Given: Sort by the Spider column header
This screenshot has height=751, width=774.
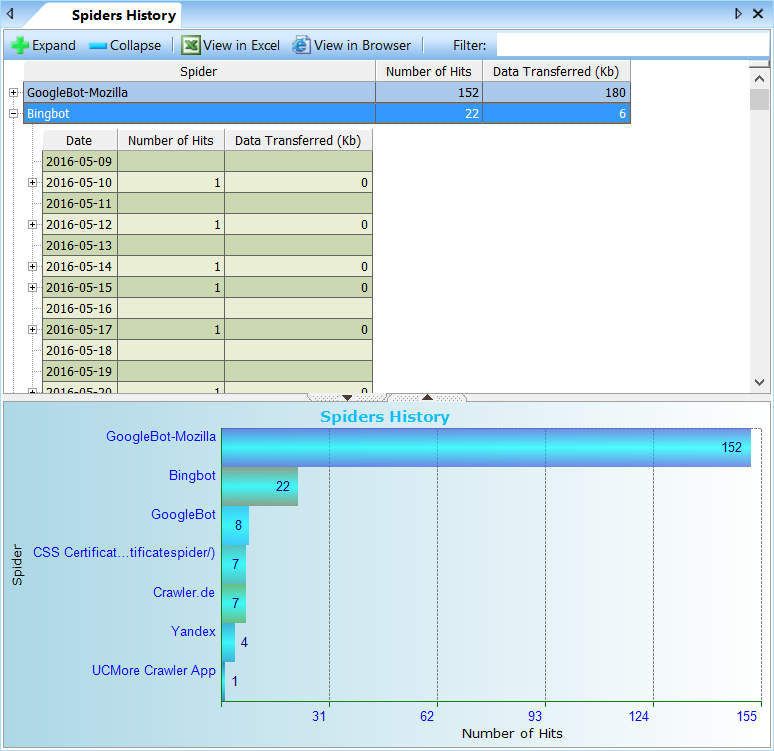Looking at the screenshot, I should click(199, 72).
